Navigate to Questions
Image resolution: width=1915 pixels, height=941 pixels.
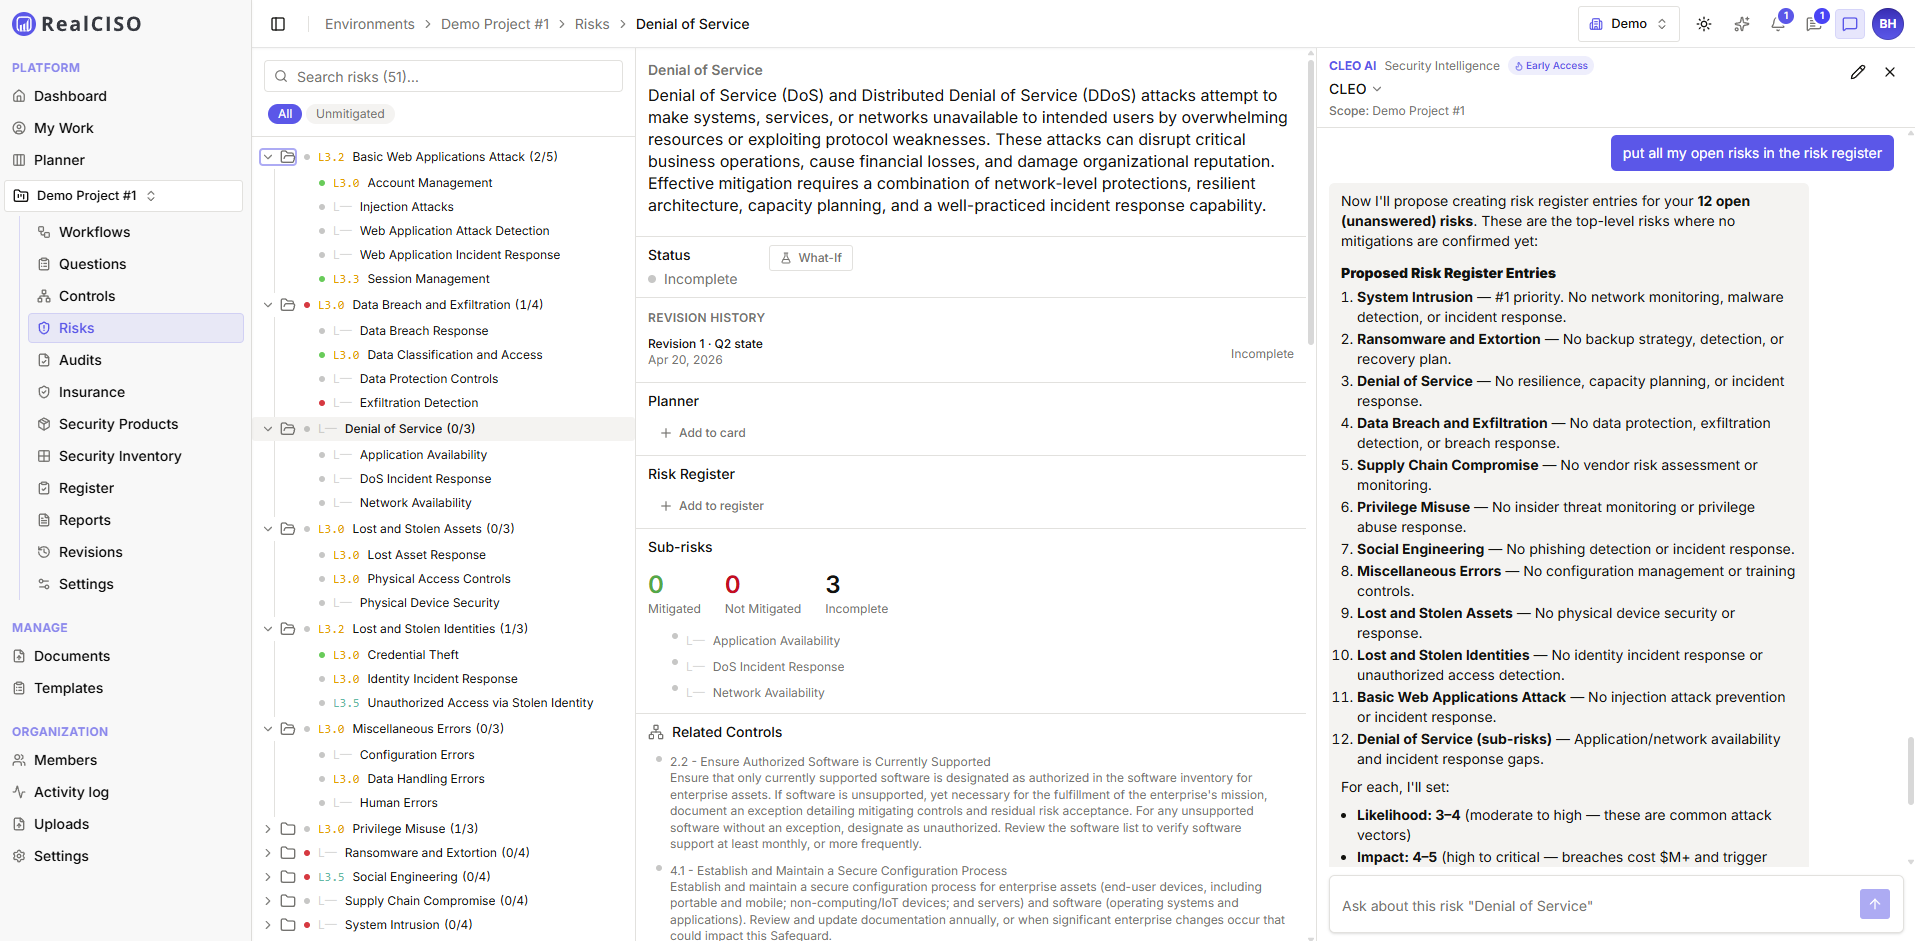coord(92,264)
